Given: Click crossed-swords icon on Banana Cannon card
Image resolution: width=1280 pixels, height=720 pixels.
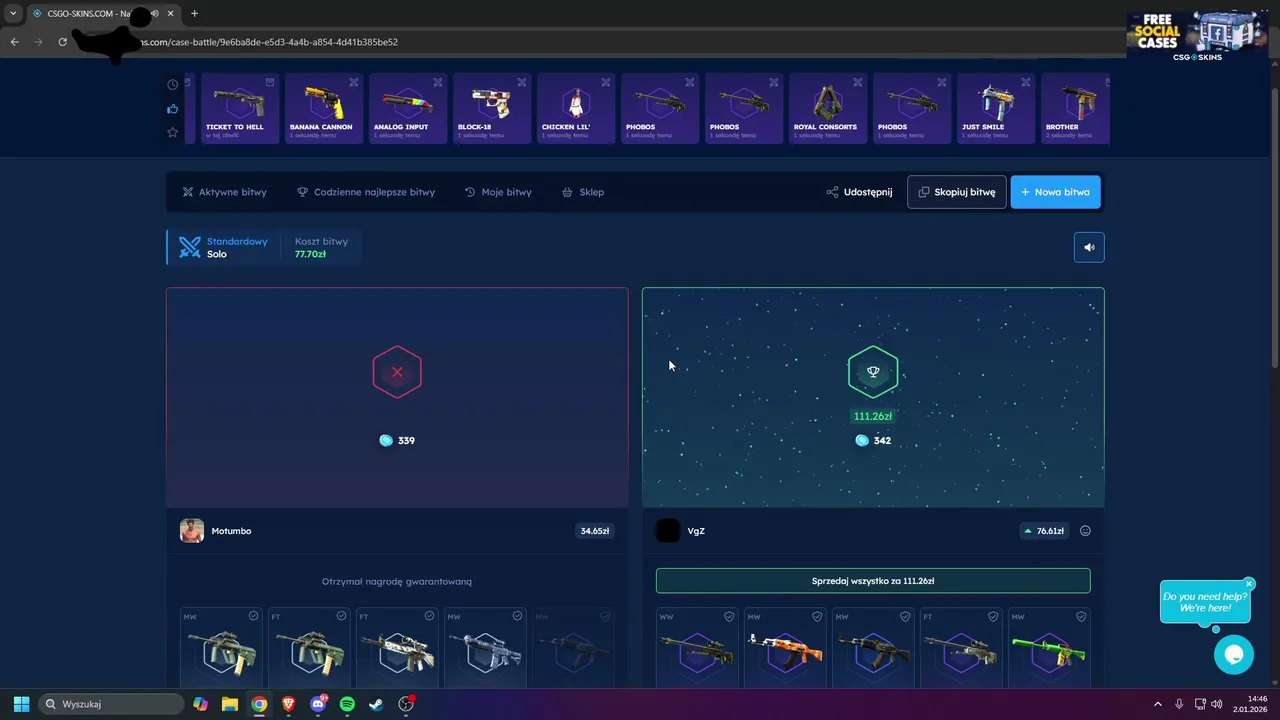Looking at the screenshot, I should coord(354,82).
